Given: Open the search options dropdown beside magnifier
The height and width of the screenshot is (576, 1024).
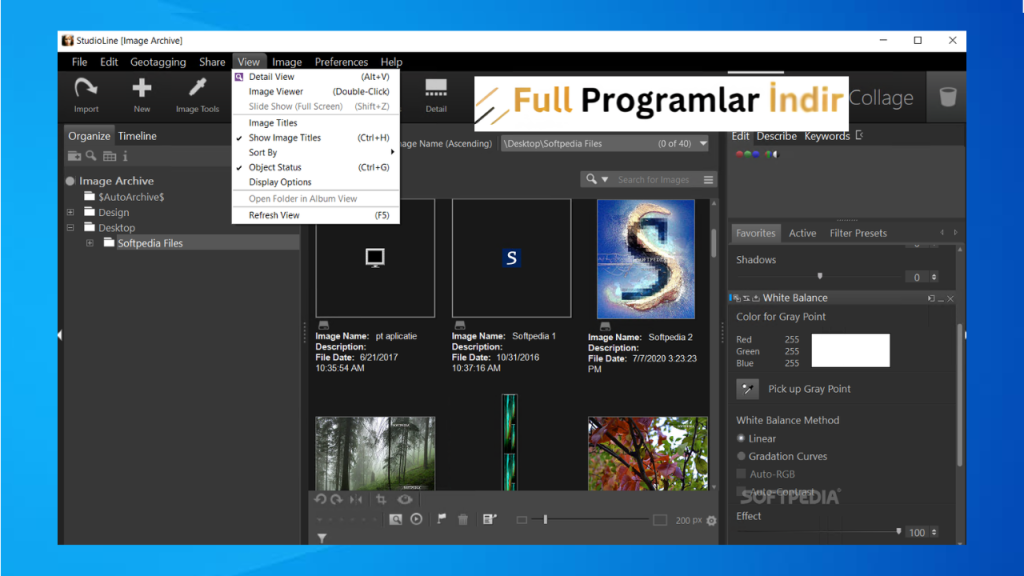Looking at the screenshot, I should click(x=605, y=180).
